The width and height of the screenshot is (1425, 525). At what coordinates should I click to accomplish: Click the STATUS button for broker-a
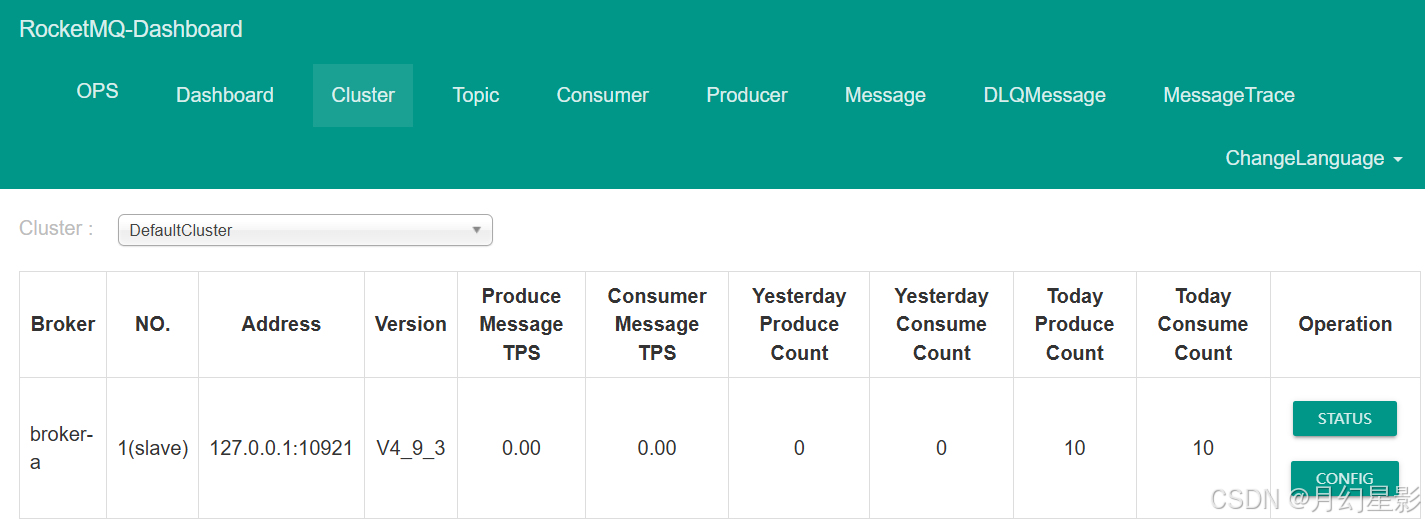(x=1344, y=418)
